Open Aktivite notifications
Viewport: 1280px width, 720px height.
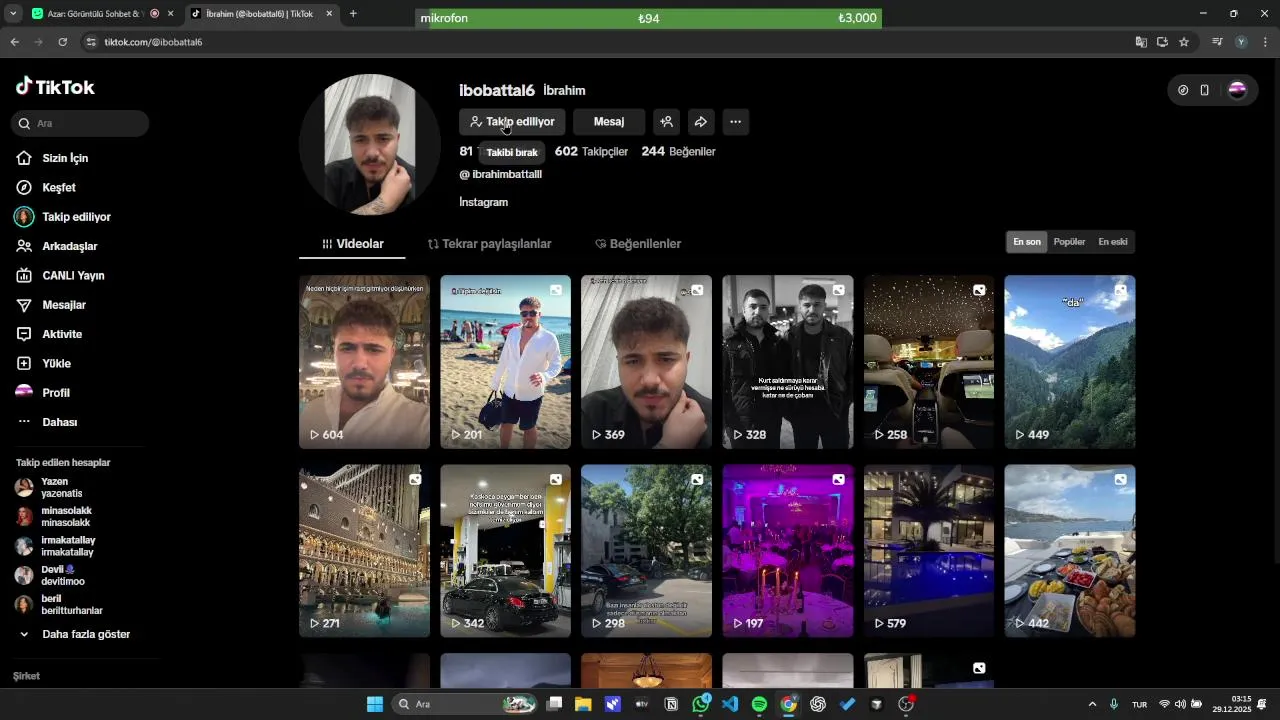coord(62,334)
